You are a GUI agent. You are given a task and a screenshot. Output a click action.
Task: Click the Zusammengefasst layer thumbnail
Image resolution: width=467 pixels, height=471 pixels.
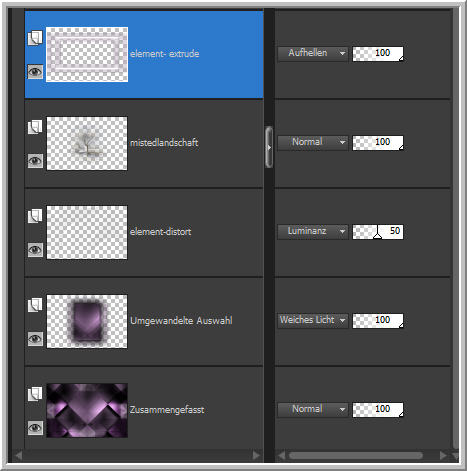(87, 410)
